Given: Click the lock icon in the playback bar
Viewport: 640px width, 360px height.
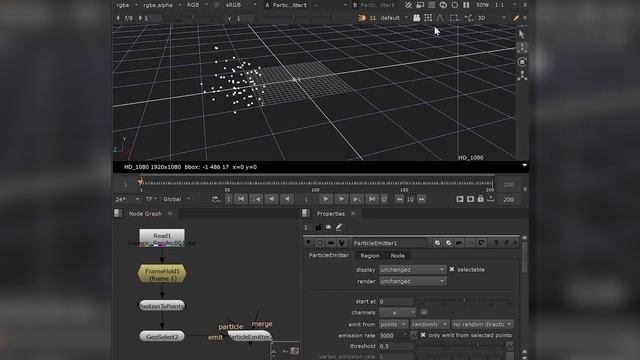Looking at the screenshot, I should pyautogui.click(x=480, y=199).
